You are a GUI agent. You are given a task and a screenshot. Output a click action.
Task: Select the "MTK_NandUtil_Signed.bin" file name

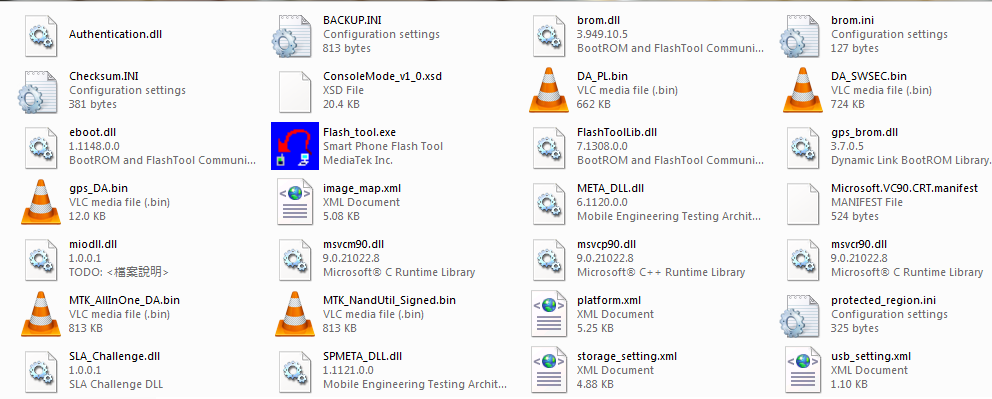pos(389,300)
